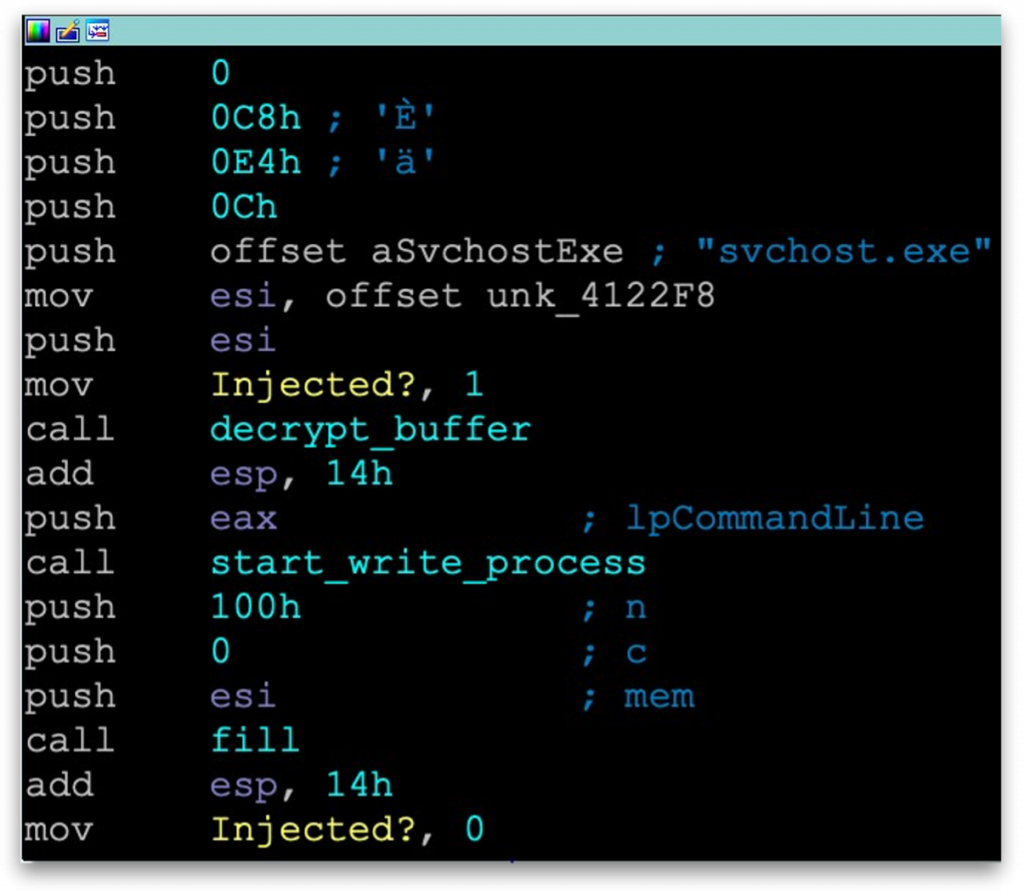Viewport: 1024px width, 896px height.
Task: Follow the decrypt_buffer function call
Action: [x=370, y=429]
